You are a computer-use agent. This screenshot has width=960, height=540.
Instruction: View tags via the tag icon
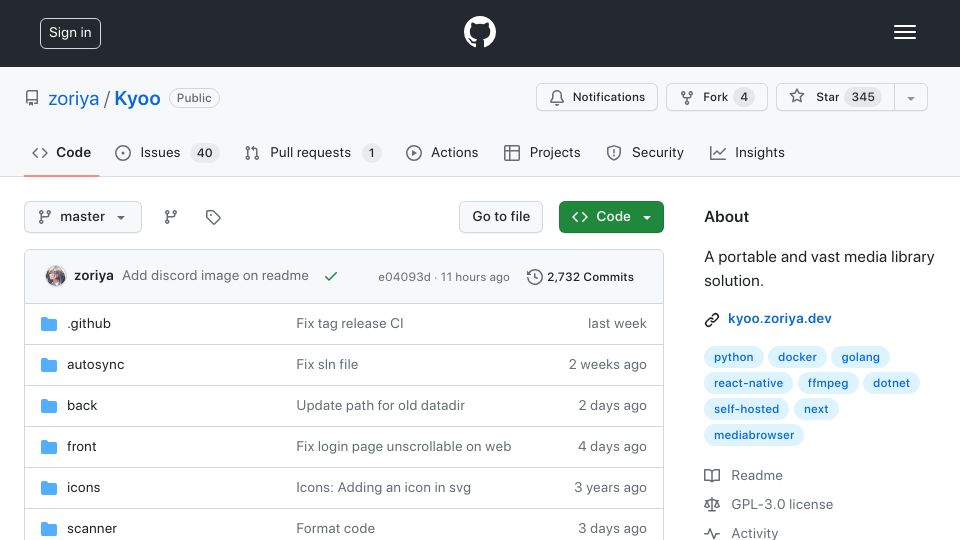pos(213,217)
